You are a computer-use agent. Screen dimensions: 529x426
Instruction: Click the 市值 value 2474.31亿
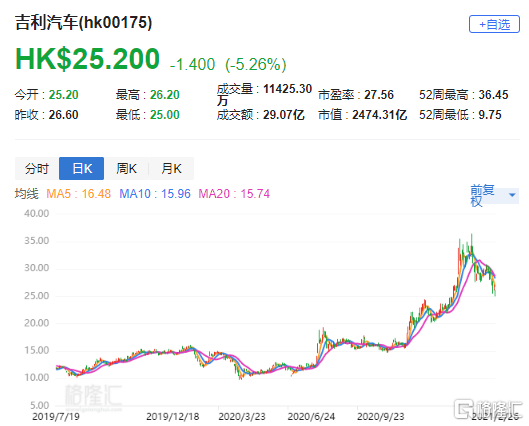380,115
